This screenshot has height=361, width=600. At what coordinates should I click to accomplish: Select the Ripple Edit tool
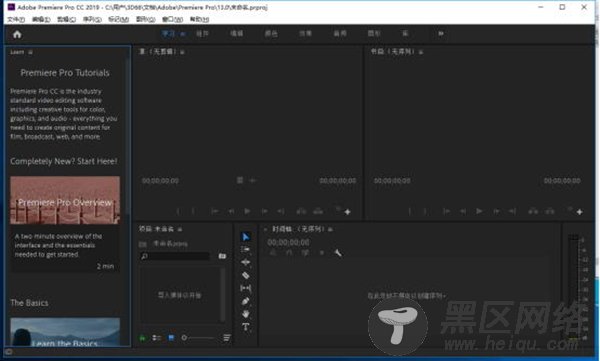(246, 262)
